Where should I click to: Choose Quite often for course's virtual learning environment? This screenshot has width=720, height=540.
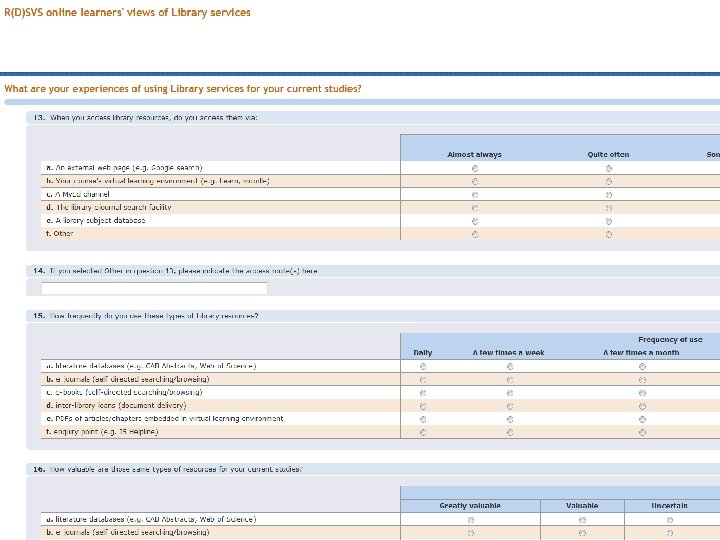tap(608, 181)
